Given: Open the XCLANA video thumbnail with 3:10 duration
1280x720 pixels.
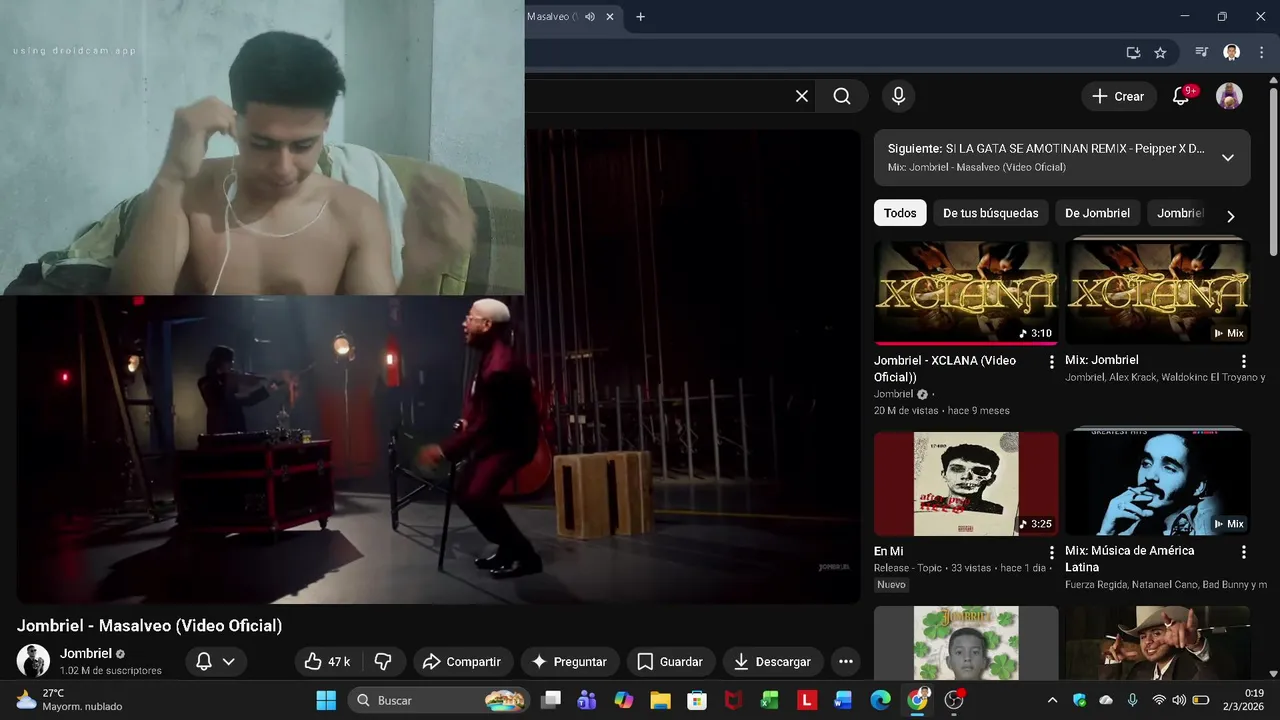Looking at the screenshot, I should 965,292.
